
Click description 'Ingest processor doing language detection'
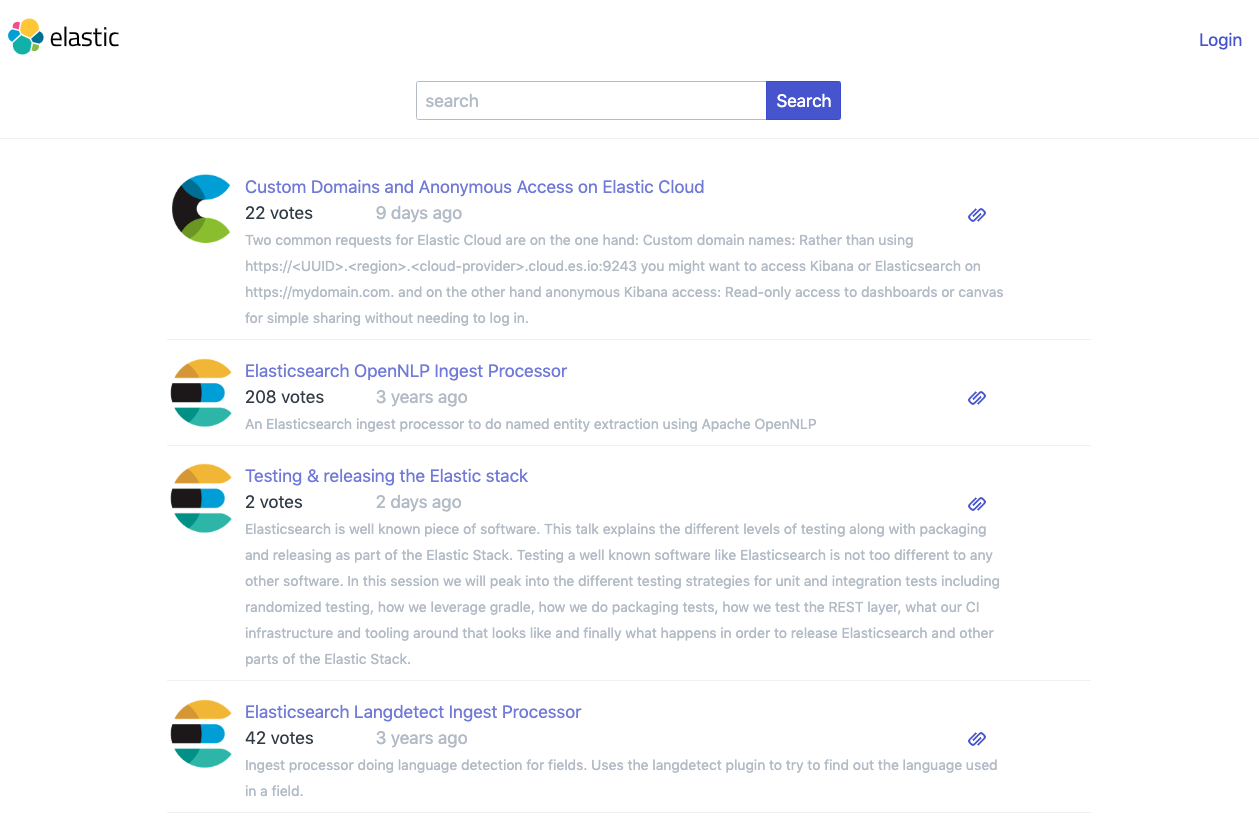(x=621, y=778)
